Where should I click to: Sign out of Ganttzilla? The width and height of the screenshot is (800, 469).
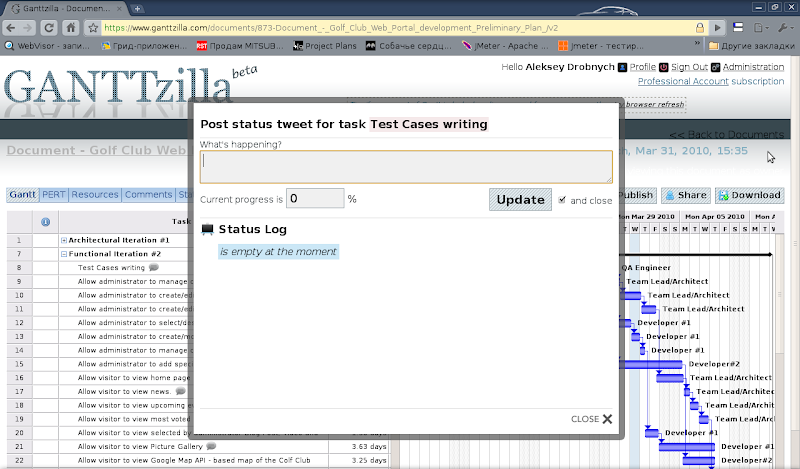[689, 67]
